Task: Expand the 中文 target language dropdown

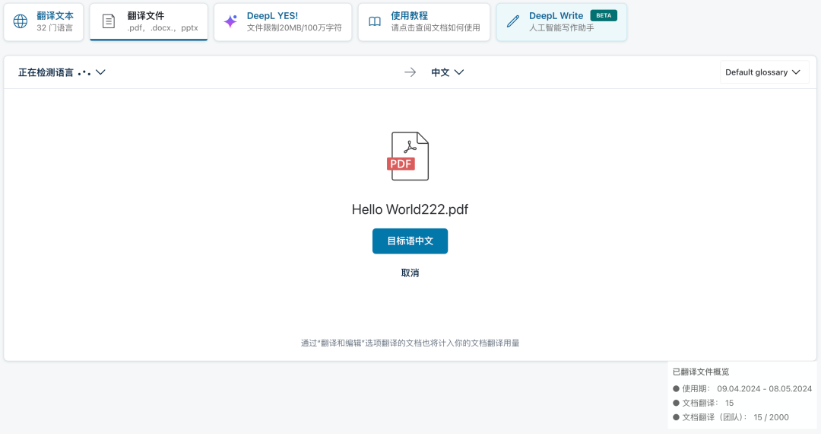Action: [447, 72]
